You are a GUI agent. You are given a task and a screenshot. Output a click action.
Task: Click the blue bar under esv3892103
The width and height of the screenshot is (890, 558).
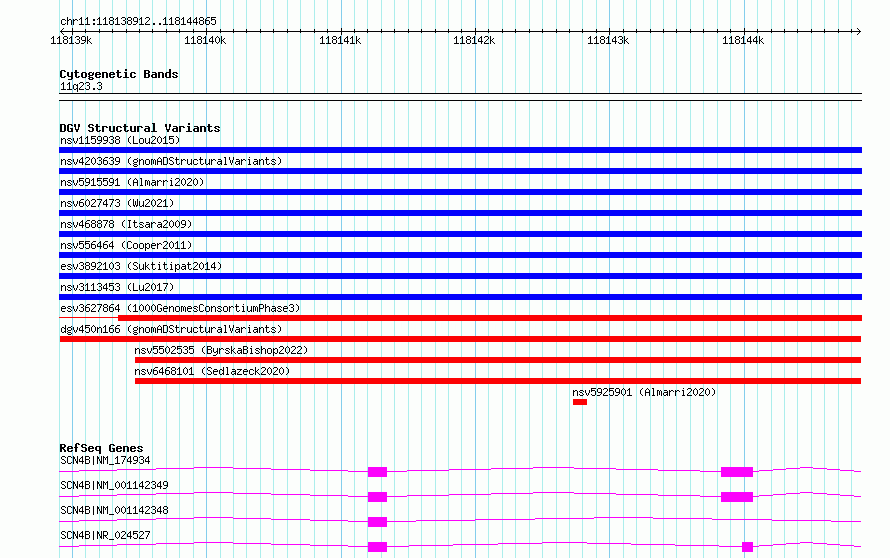pyautogui.click(x=460, y=276)
